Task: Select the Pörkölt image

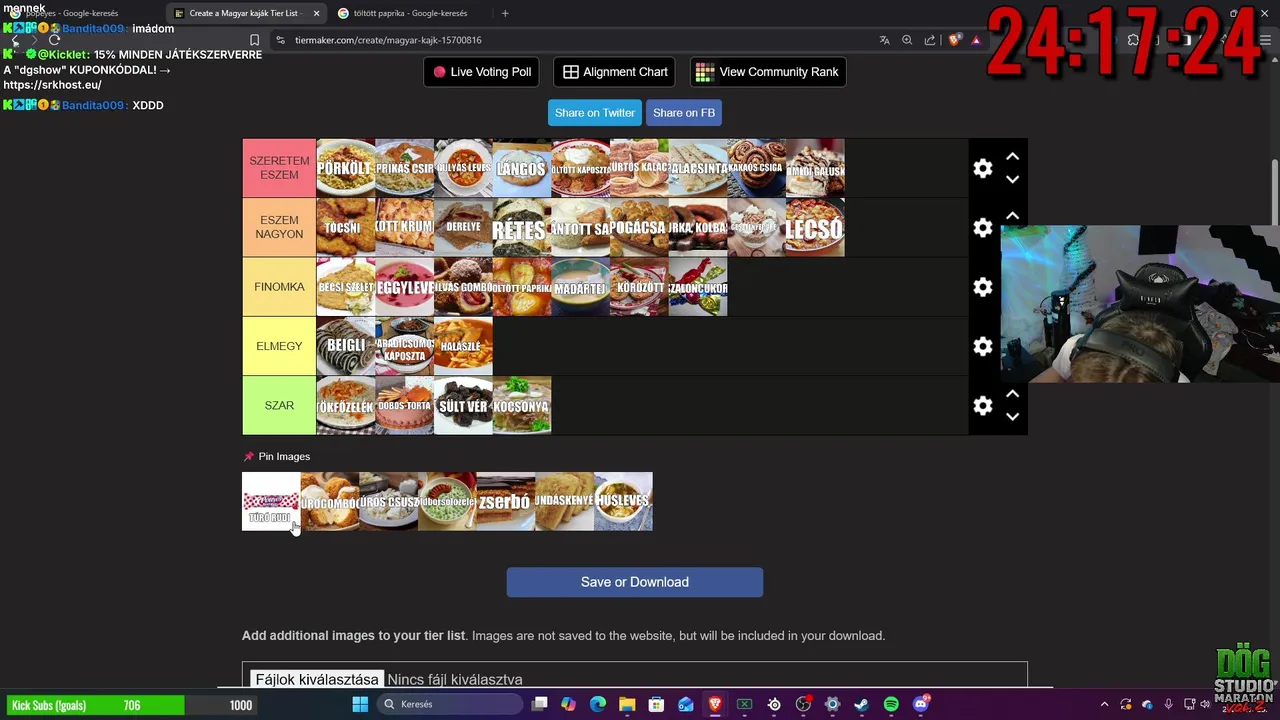Action: click(346, 168)
